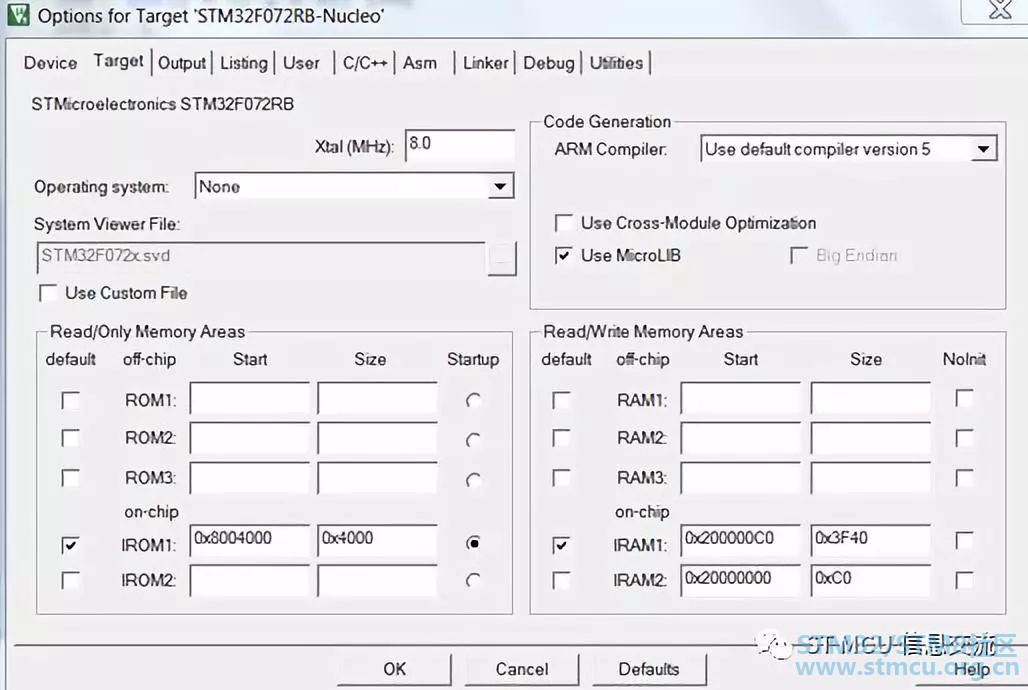
Task: Click the ROM1 Start field
Action: 250,398
